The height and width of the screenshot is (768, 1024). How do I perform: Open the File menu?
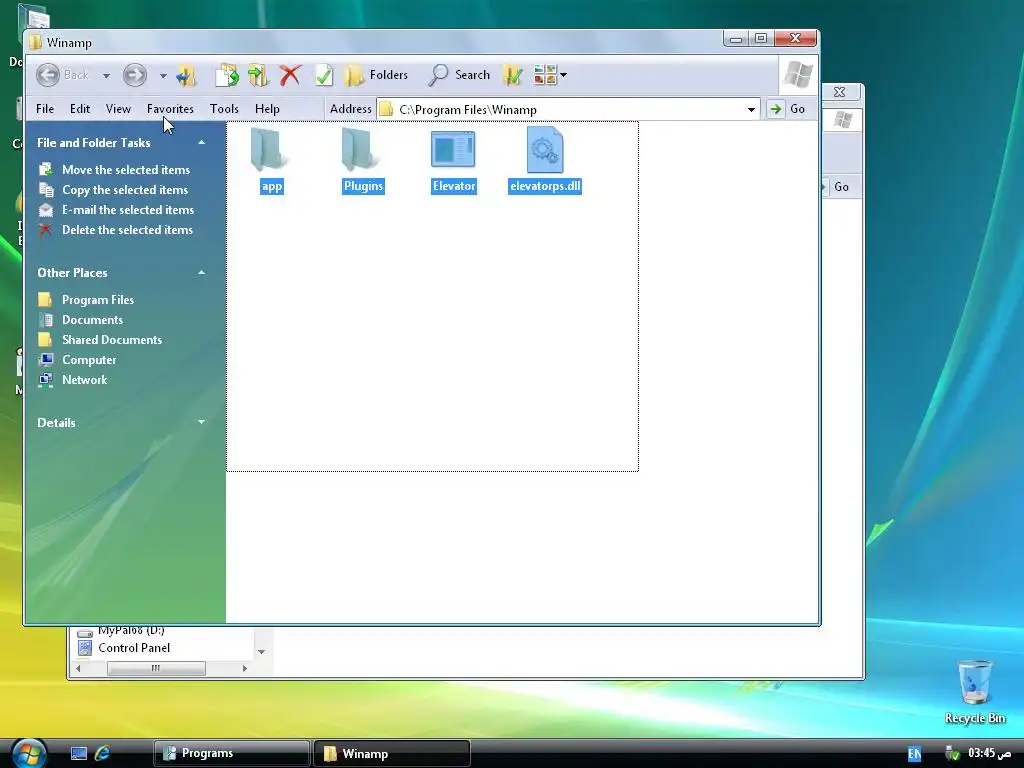tap(45, 109)
